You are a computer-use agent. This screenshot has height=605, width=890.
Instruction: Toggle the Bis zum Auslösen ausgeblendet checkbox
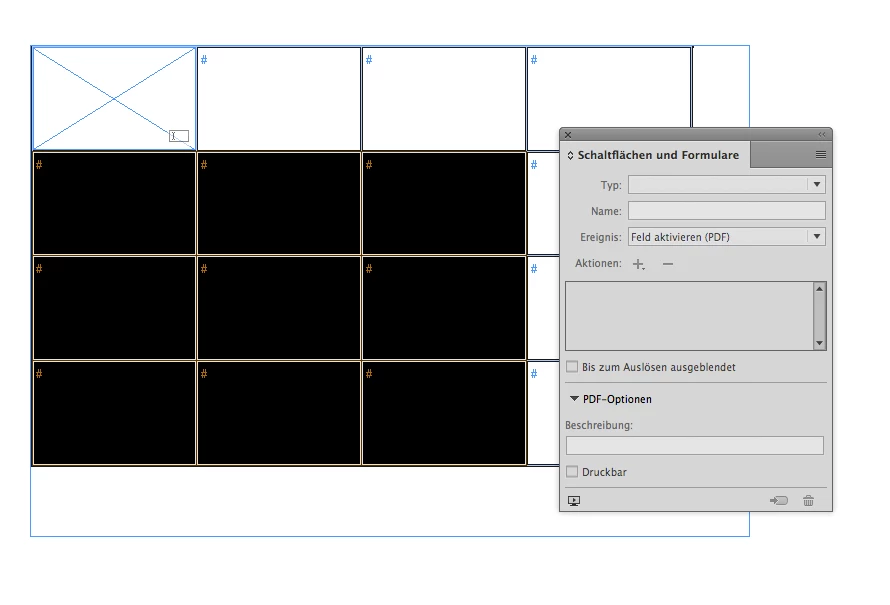click(x=572, y=367)
